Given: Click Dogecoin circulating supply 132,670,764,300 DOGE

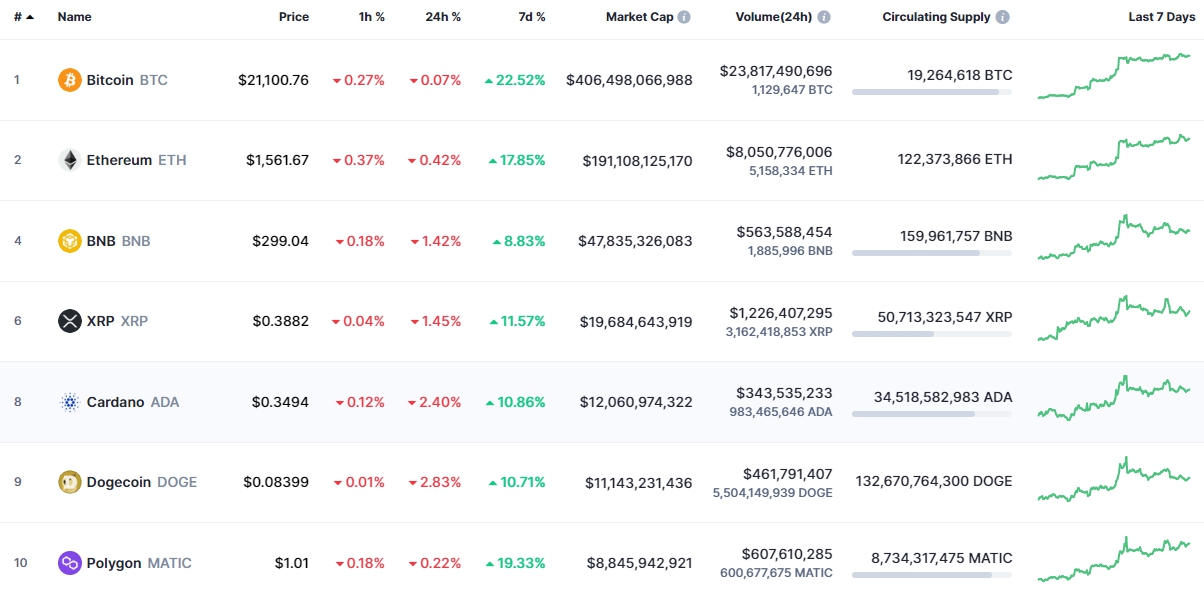Looking at the screenshot, I should [934, 482].
